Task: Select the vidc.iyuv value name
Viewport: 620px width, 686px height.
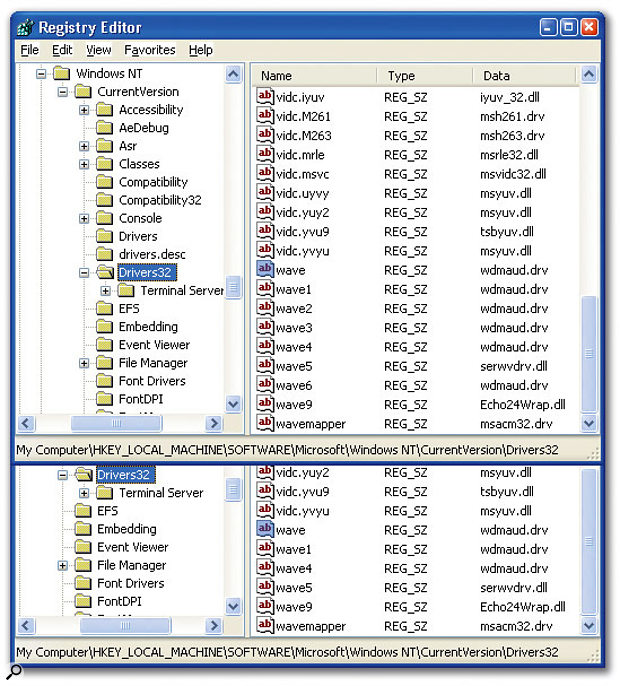Action: [x=301, y=98]
